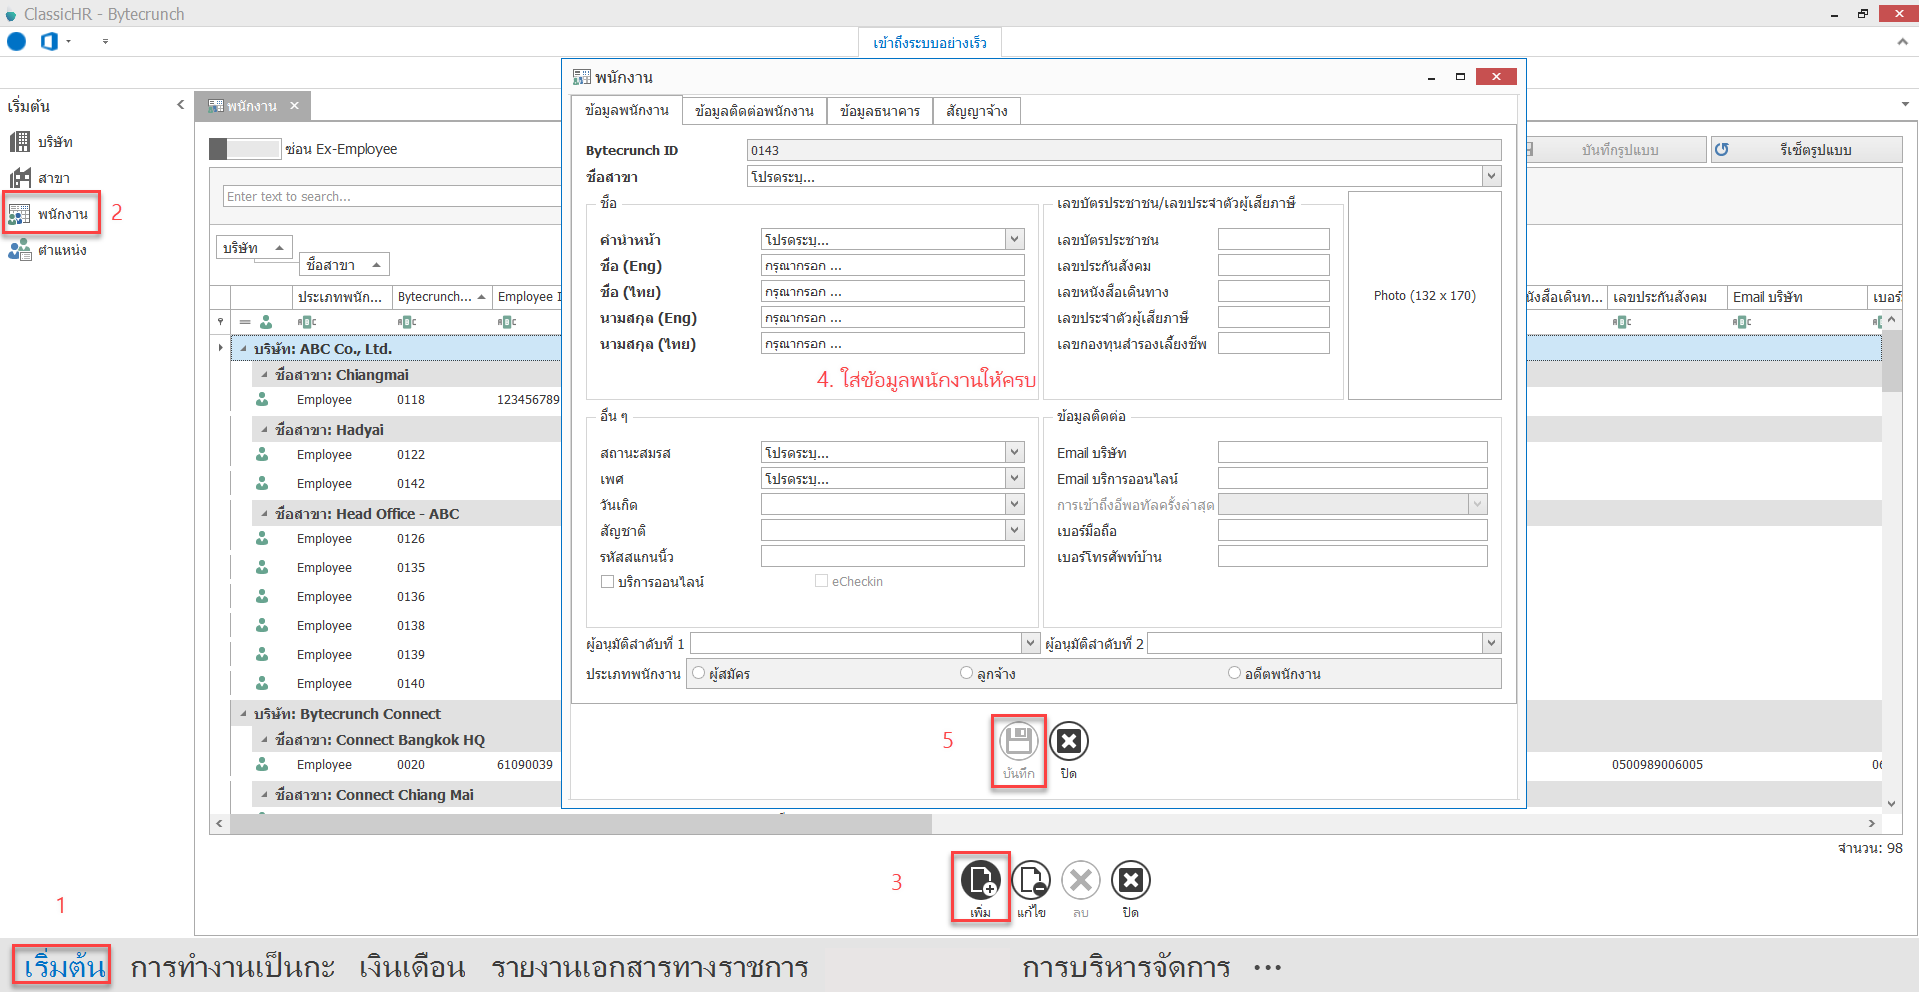Click the blue Office-style quick access icon
The image size is (1919, 992).
point(49,42)
